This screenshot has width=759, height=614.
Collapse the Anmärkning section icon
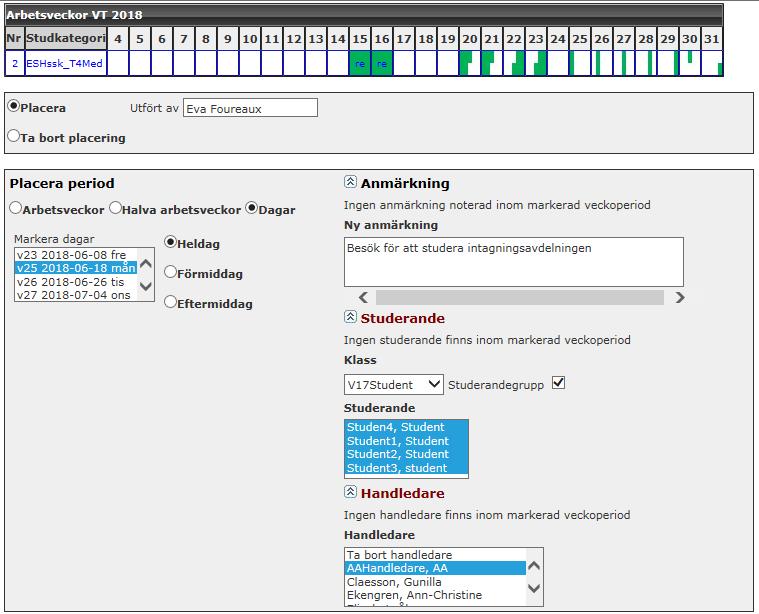click(x=350, y=182)
